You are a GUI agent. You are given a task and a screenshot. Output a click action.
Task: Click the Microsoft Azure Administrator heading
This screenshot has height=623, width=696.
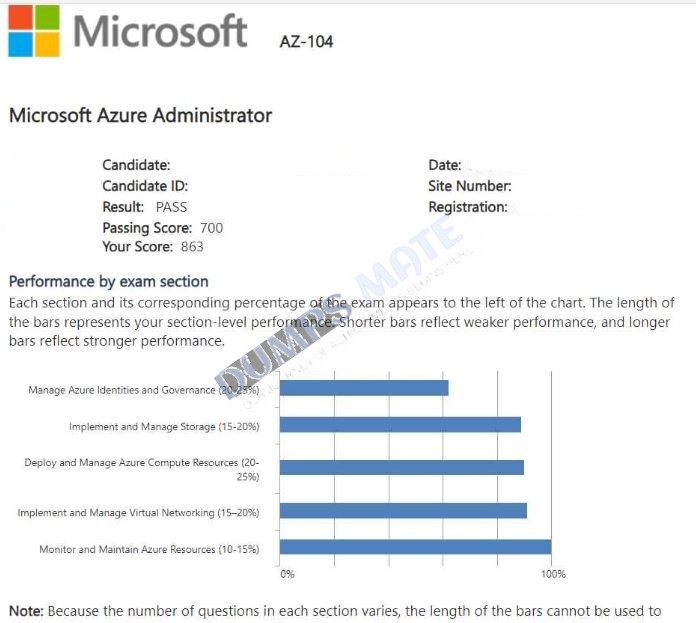(140, 115)
